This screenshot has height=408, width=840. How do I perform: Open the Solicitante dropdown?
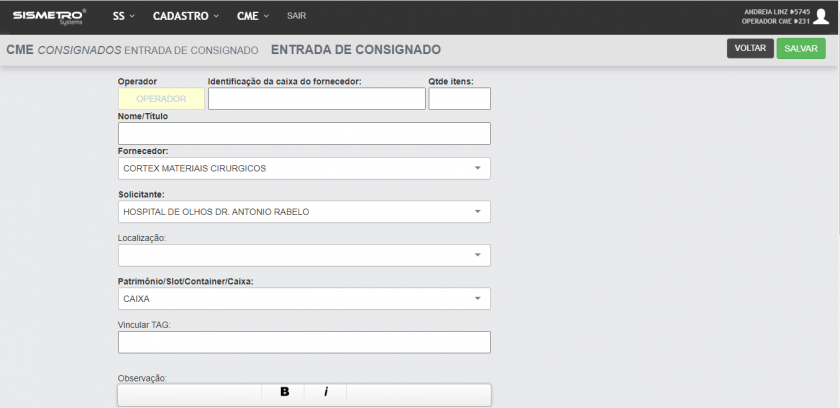coord(304,211)
